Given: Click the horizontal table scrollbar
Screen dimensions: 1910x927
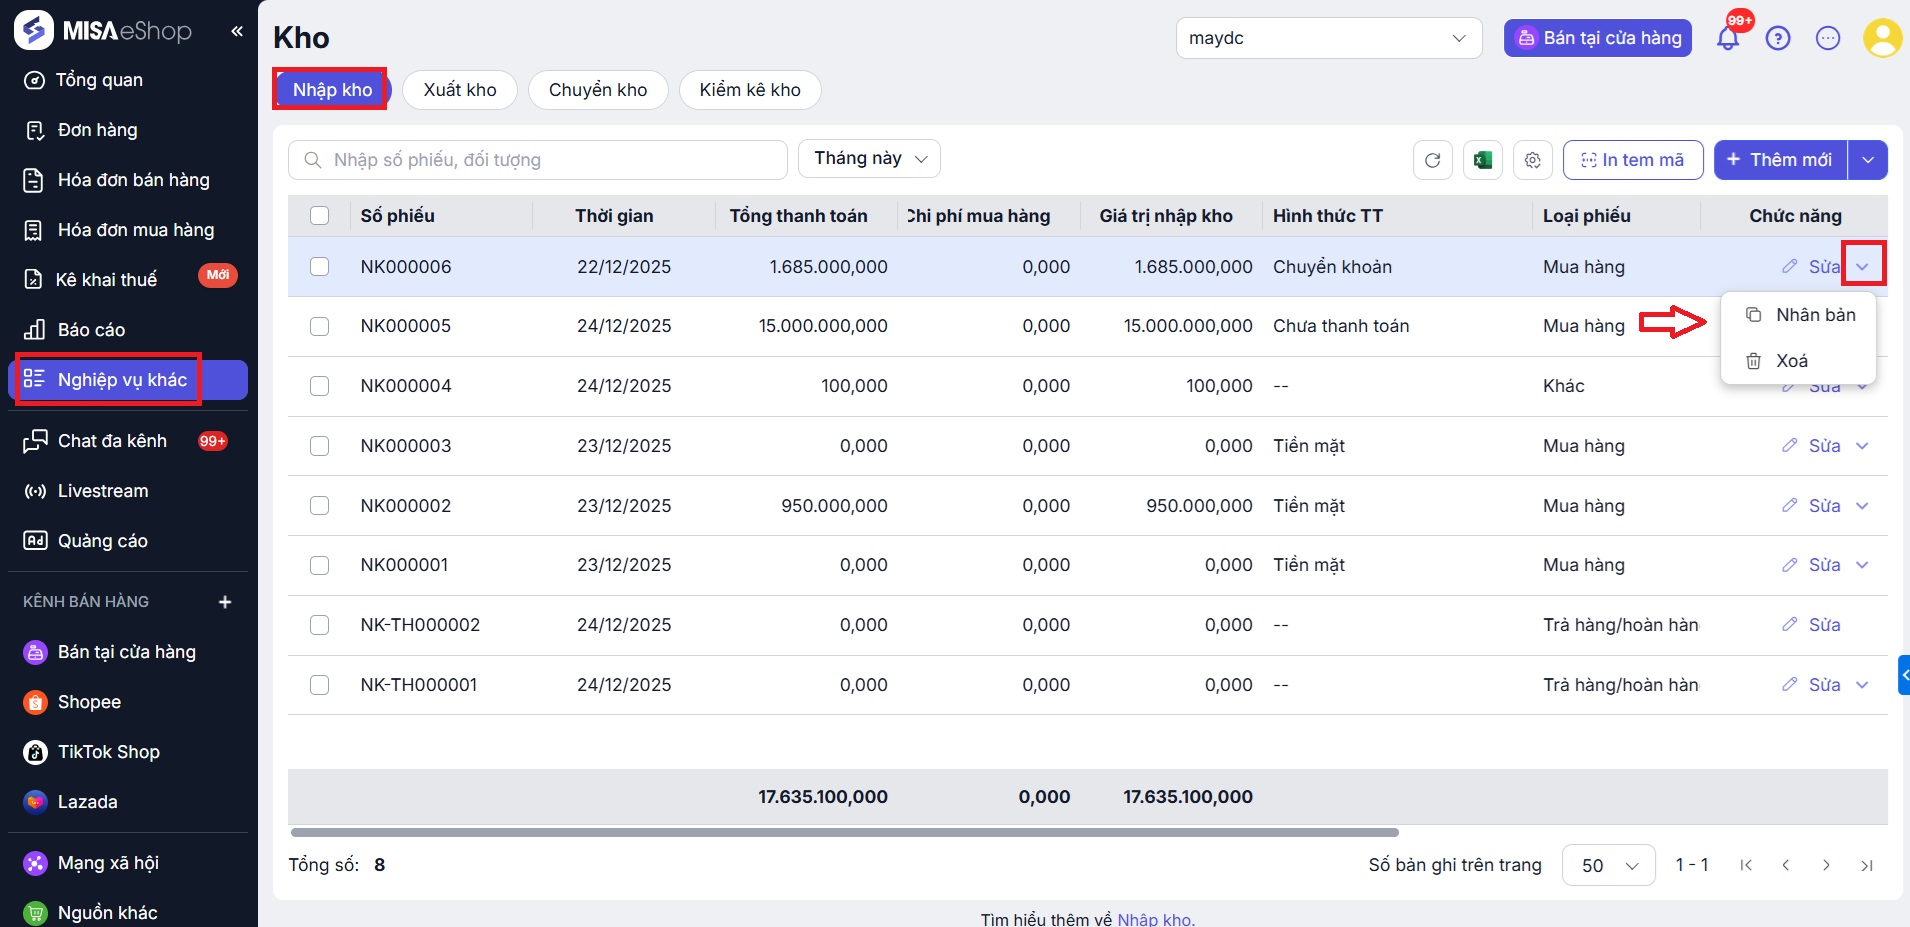Looking at the screenshot, I should click(844, 832).
